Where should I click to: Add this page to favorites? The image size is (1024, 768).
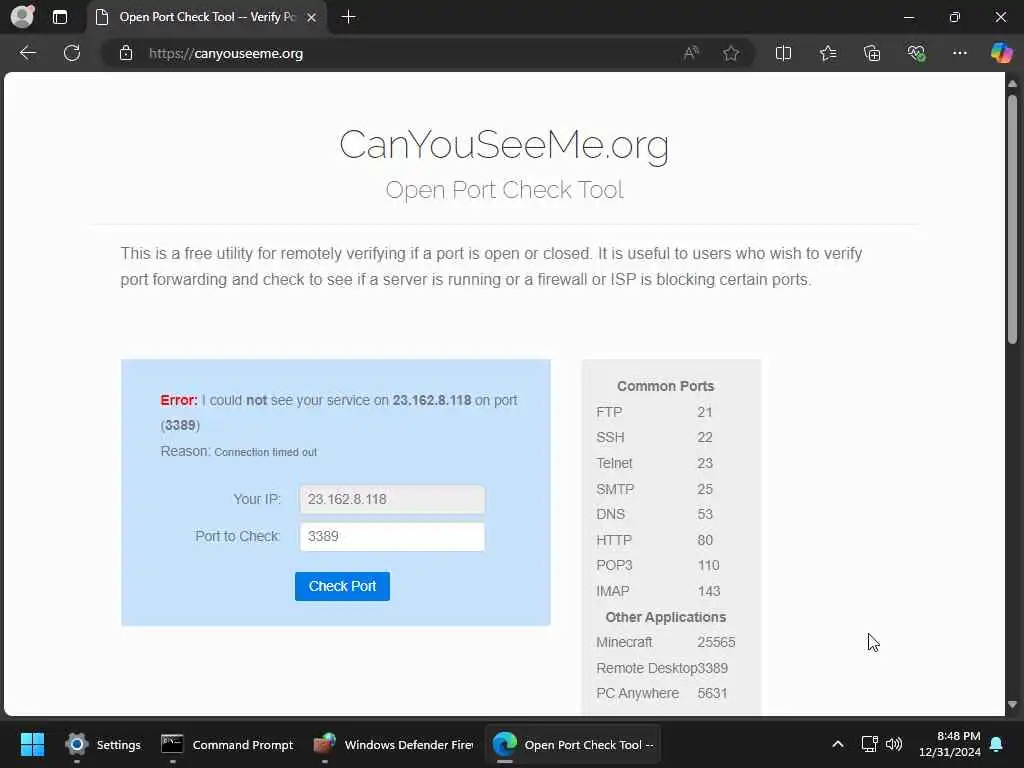click(x=731, y=53)
